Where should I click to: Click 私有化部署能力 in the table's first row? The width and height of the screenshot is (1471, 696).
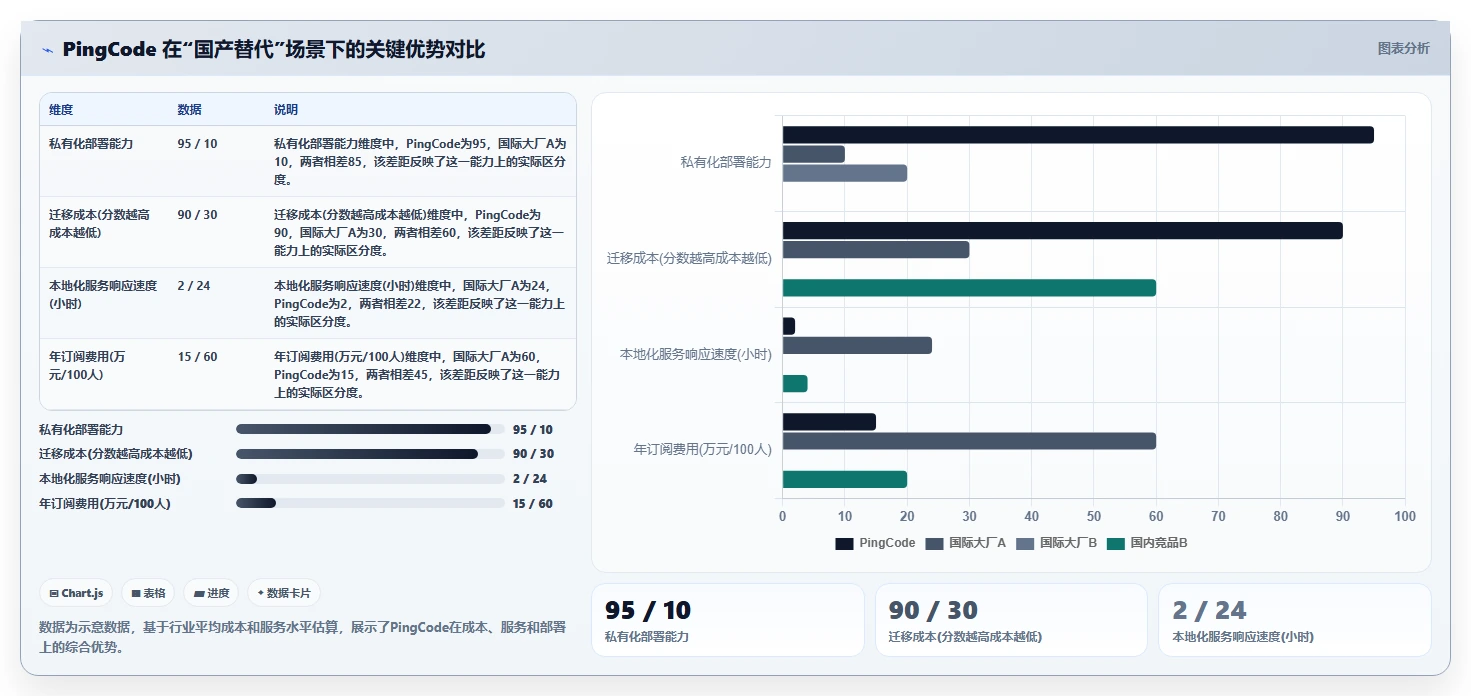91,144
